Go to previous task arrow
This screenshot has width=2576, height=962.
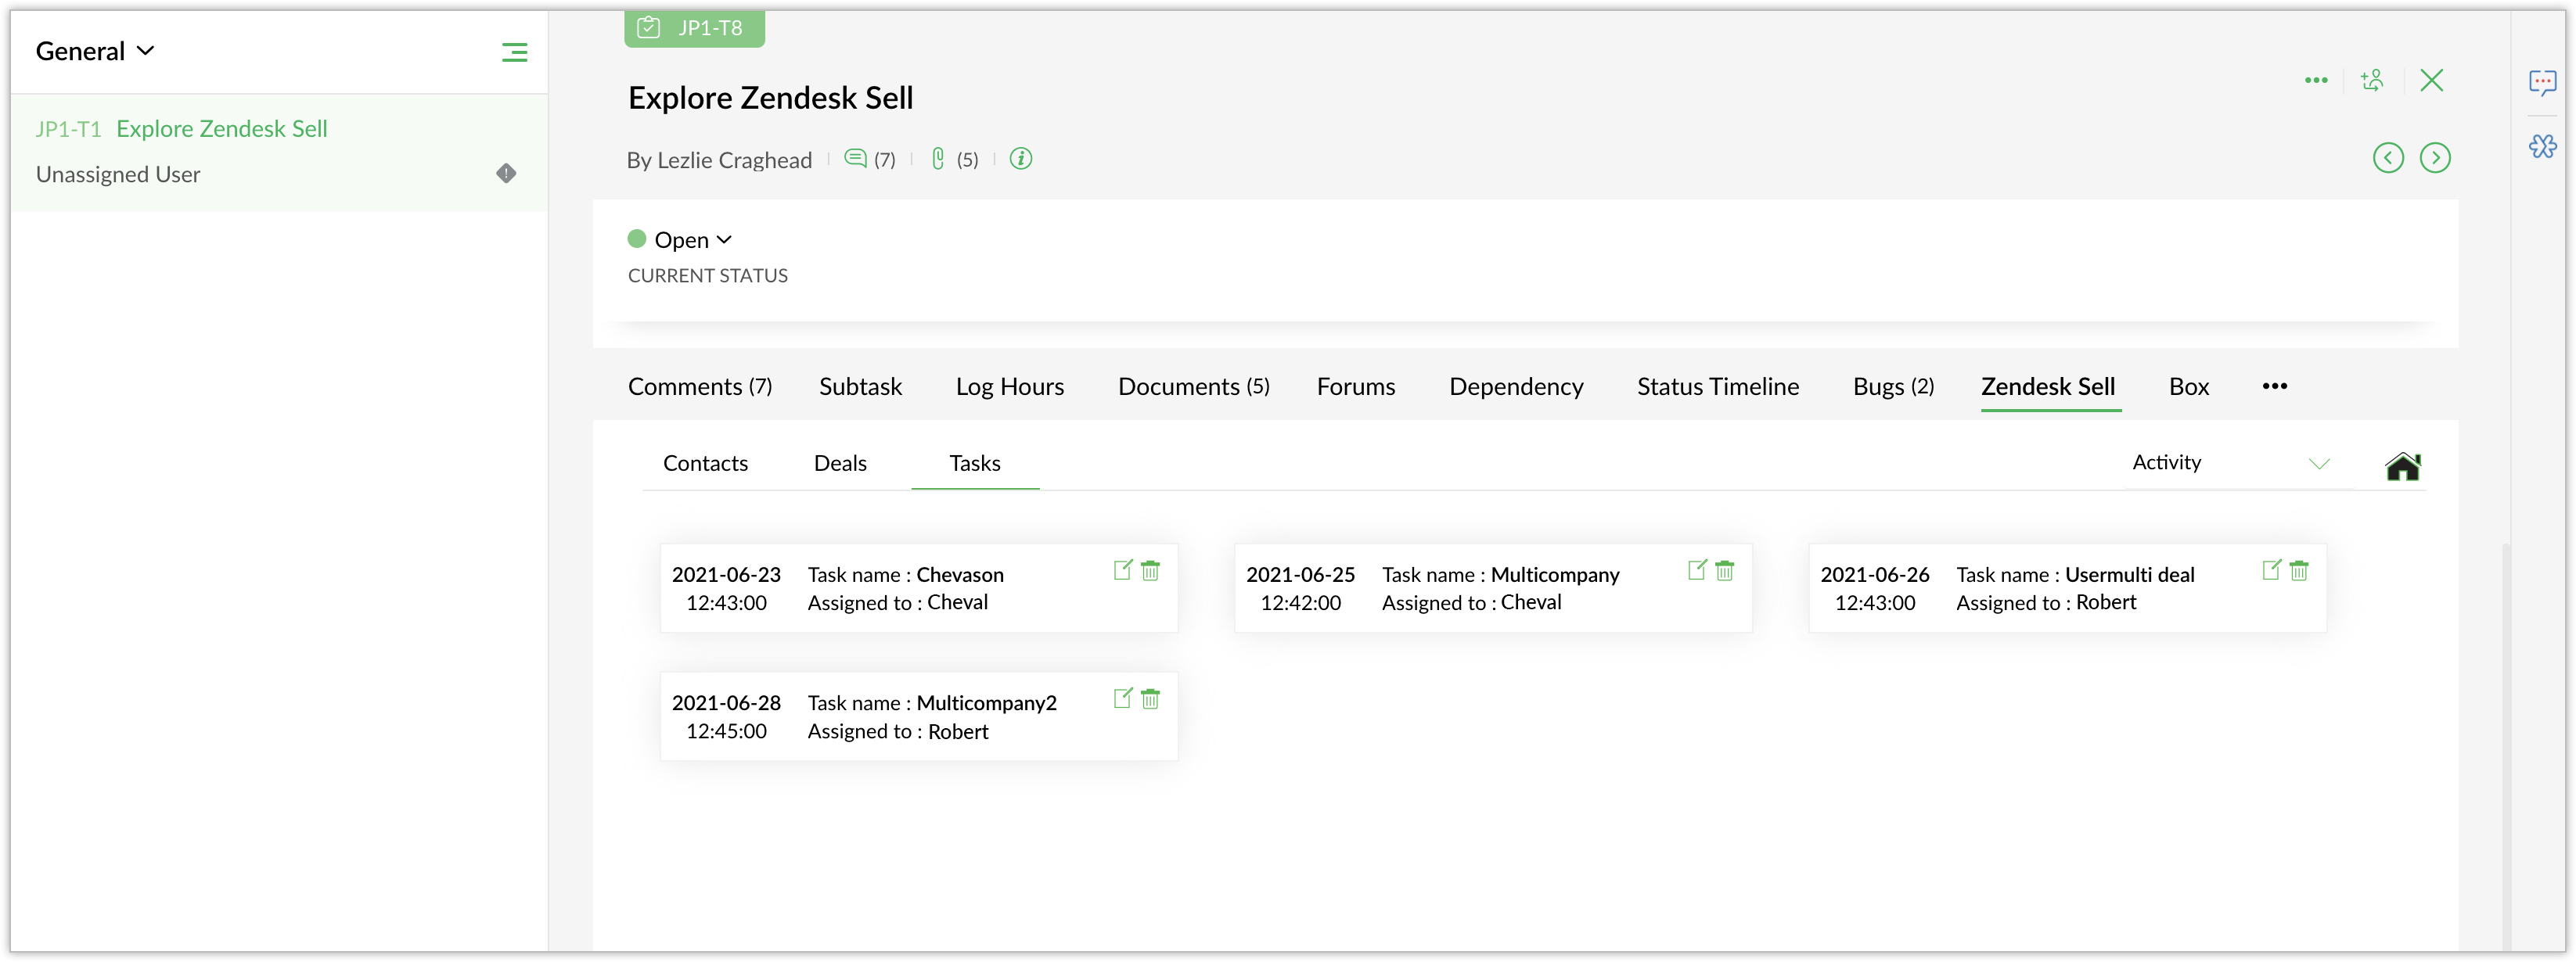click(x=2388, y=158)
